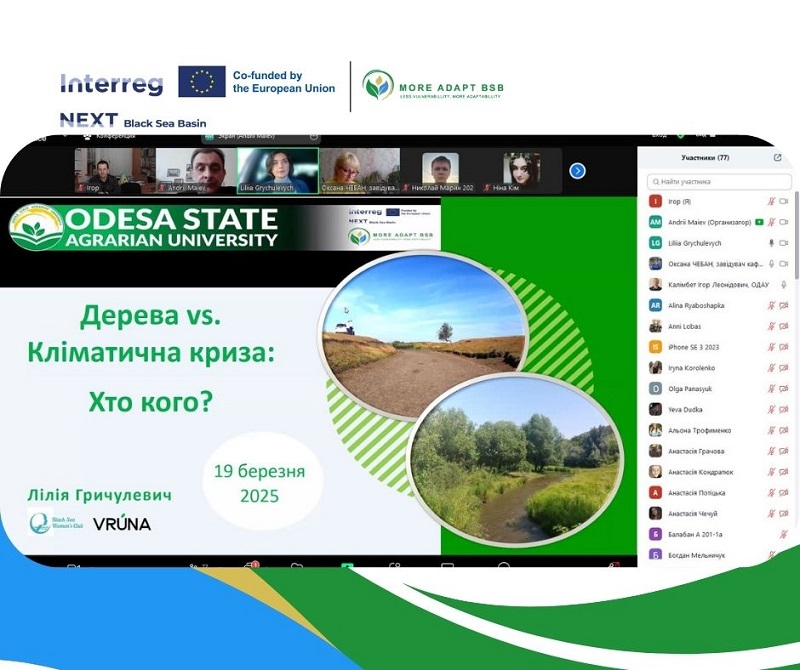Toggle the camera icon for Ігор (Я)
Screen dimensions: 800x670
[x=784, y=201]
